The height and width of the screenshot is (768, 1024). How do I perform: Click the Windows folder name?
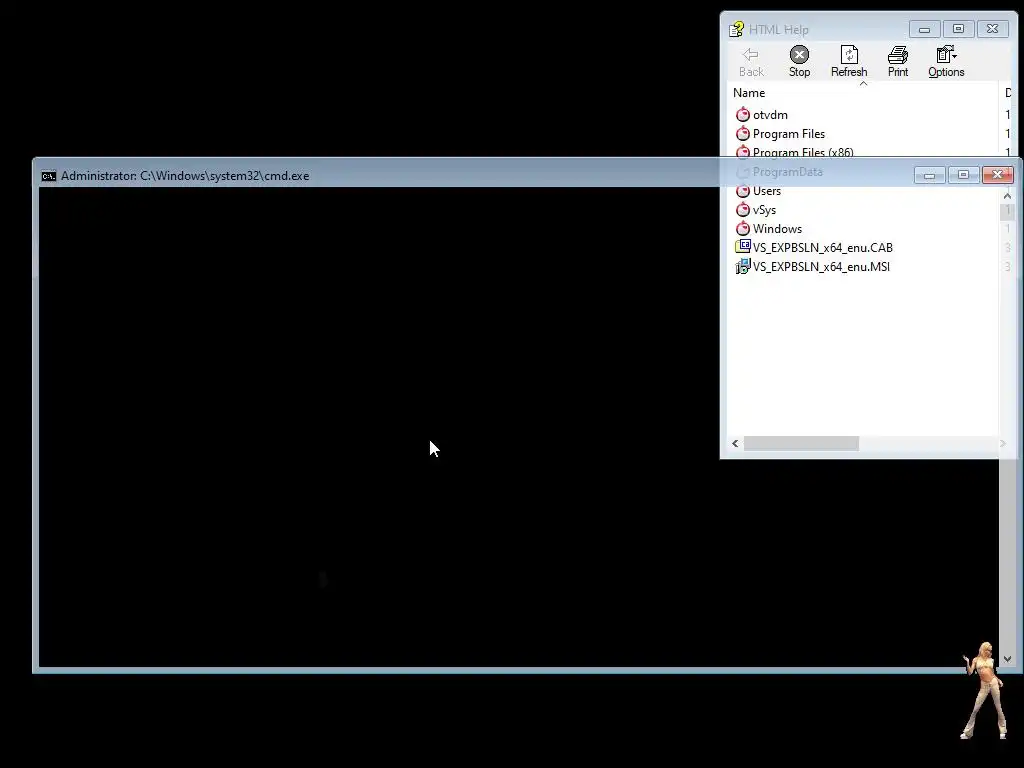(777, 229)
